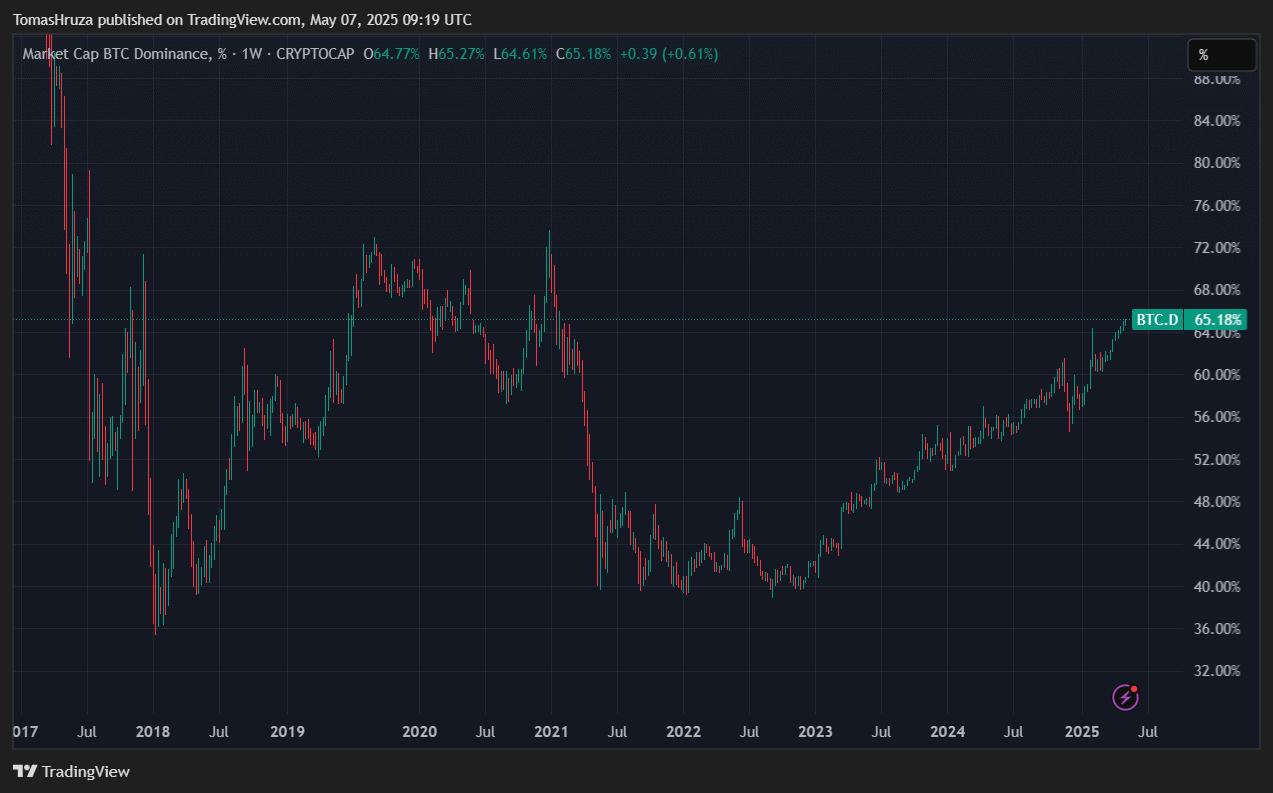Screen dimensions: 1273x793
Task: Toggle the % percent scale button
Action: coord(1220,55)
